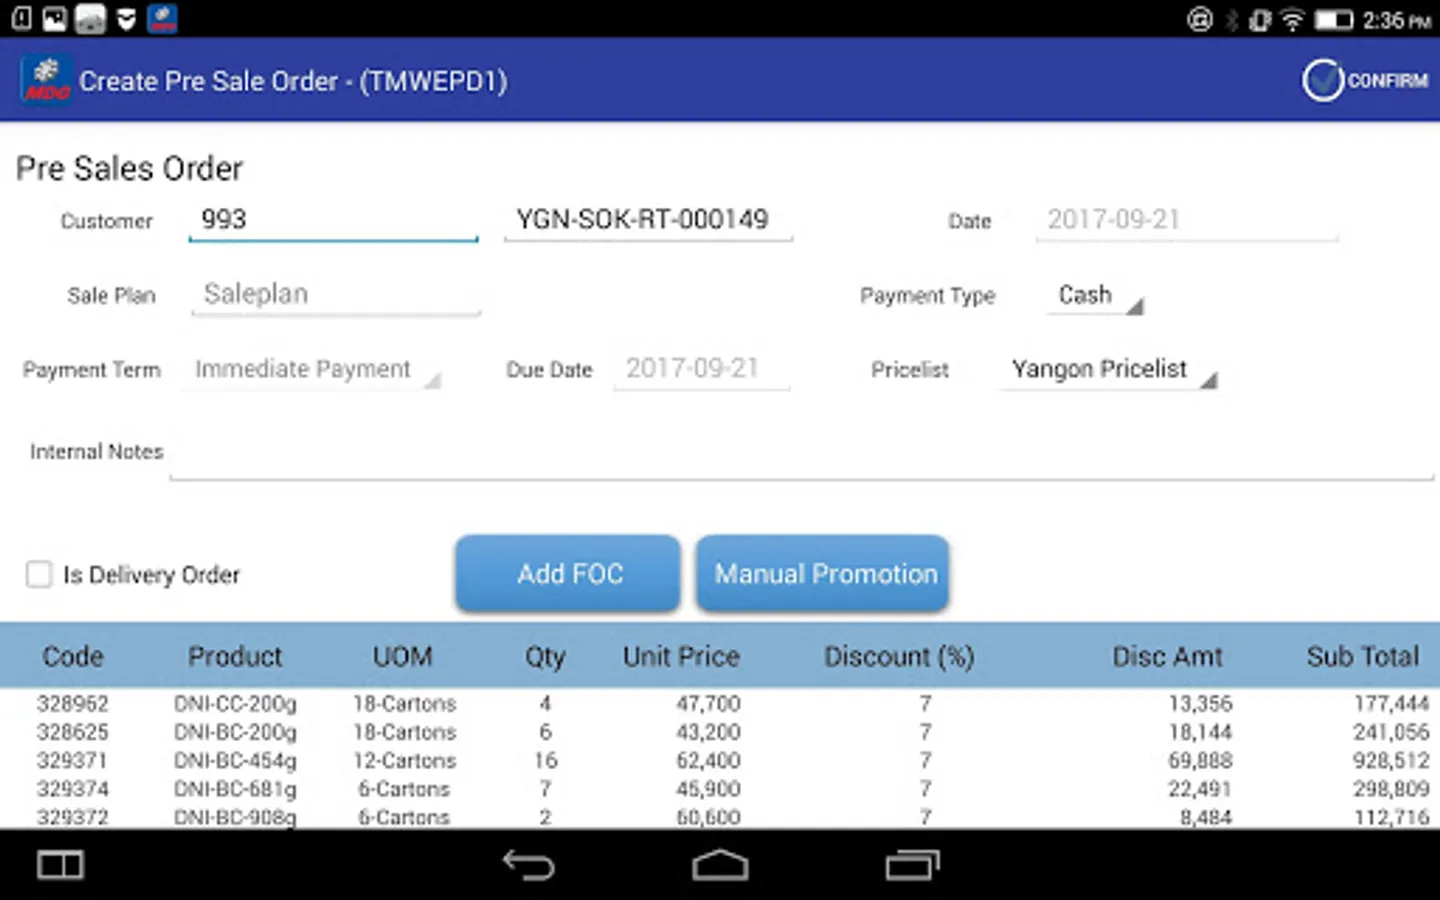
Task: Open the recent apps navigation icon
Action: 912,865
